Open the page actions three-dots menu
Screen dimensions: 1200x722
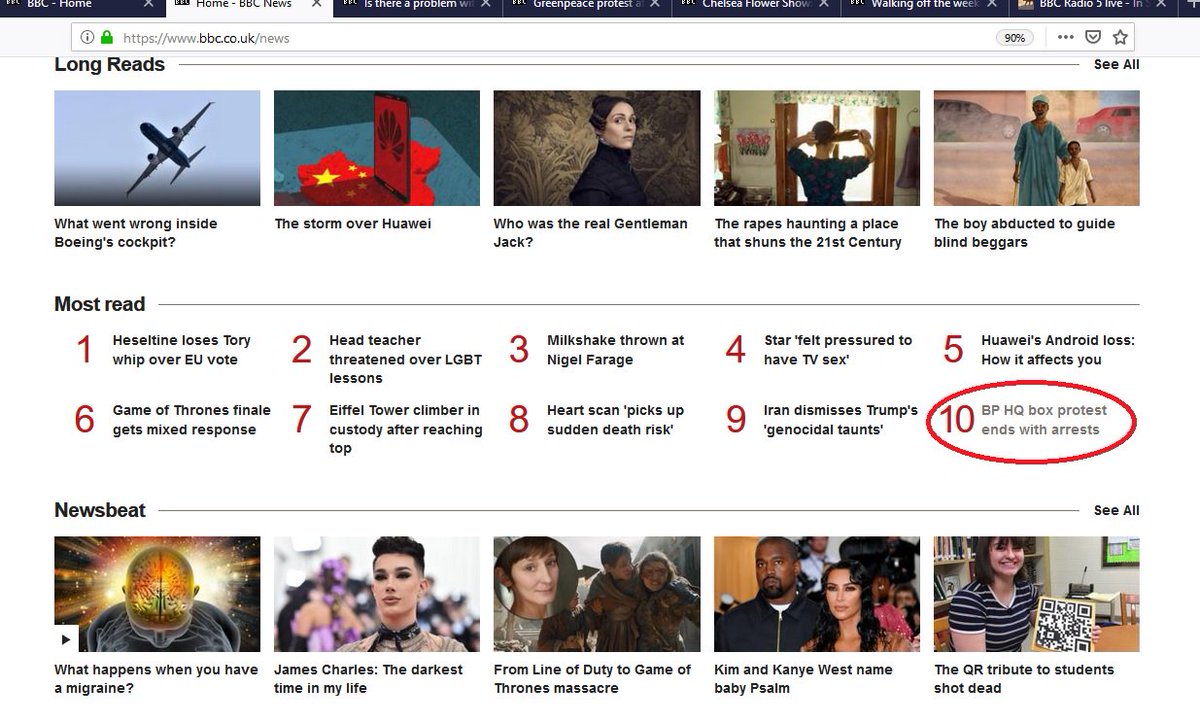click(1065, 38)
